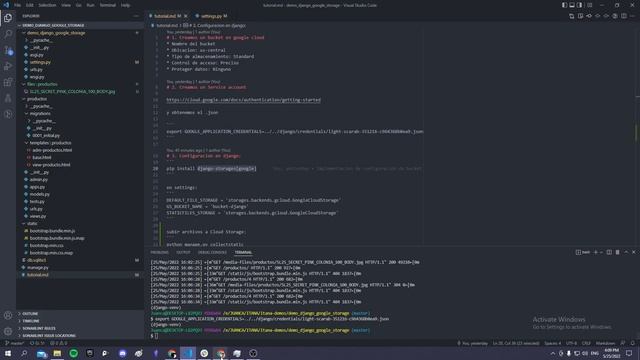Change the UTF-8 encoding status item
Image resolution: width=640 pixels, height=360 pixels.
click(x=571, y=343)
